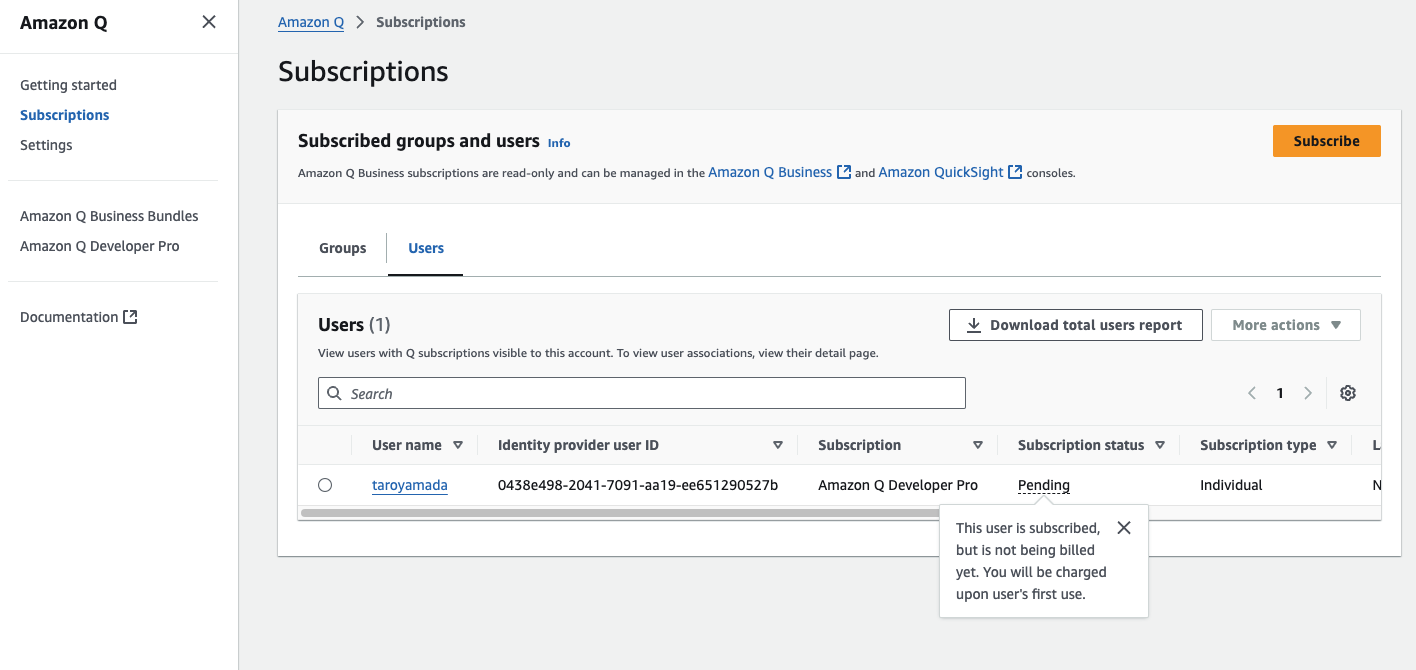Open the taroyamada user detail link
The height and width of the screenshot is (670, 1416).
tap(409, 485)
